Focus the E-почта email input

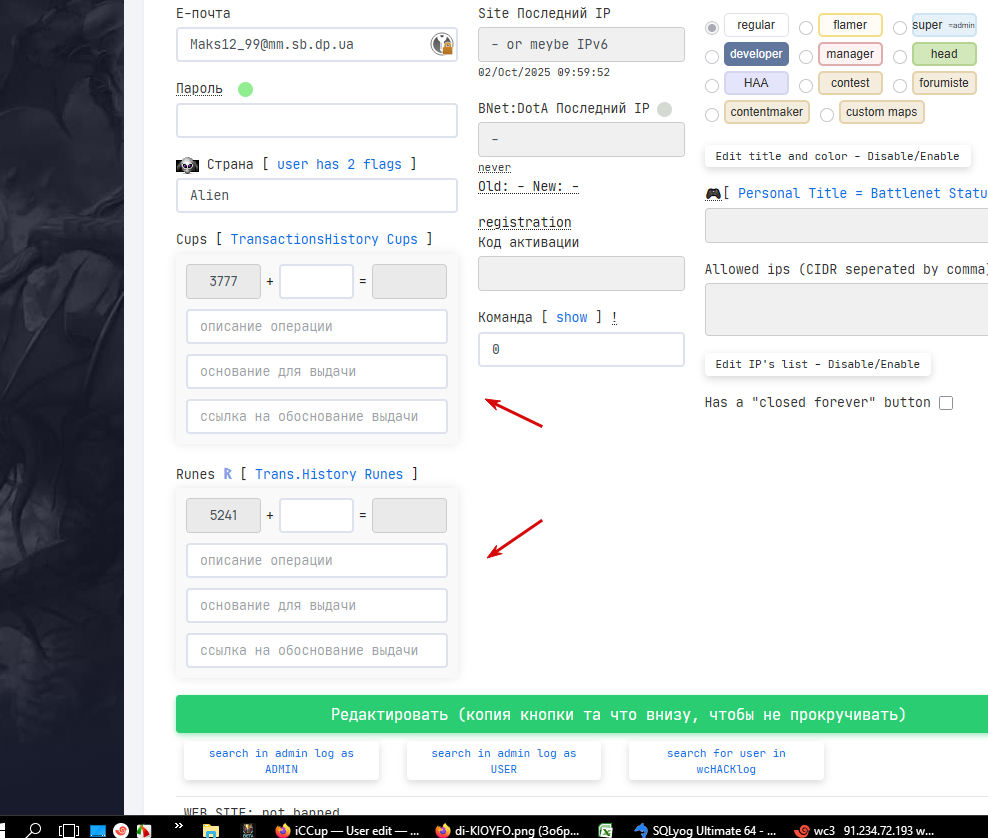[316, 45]
